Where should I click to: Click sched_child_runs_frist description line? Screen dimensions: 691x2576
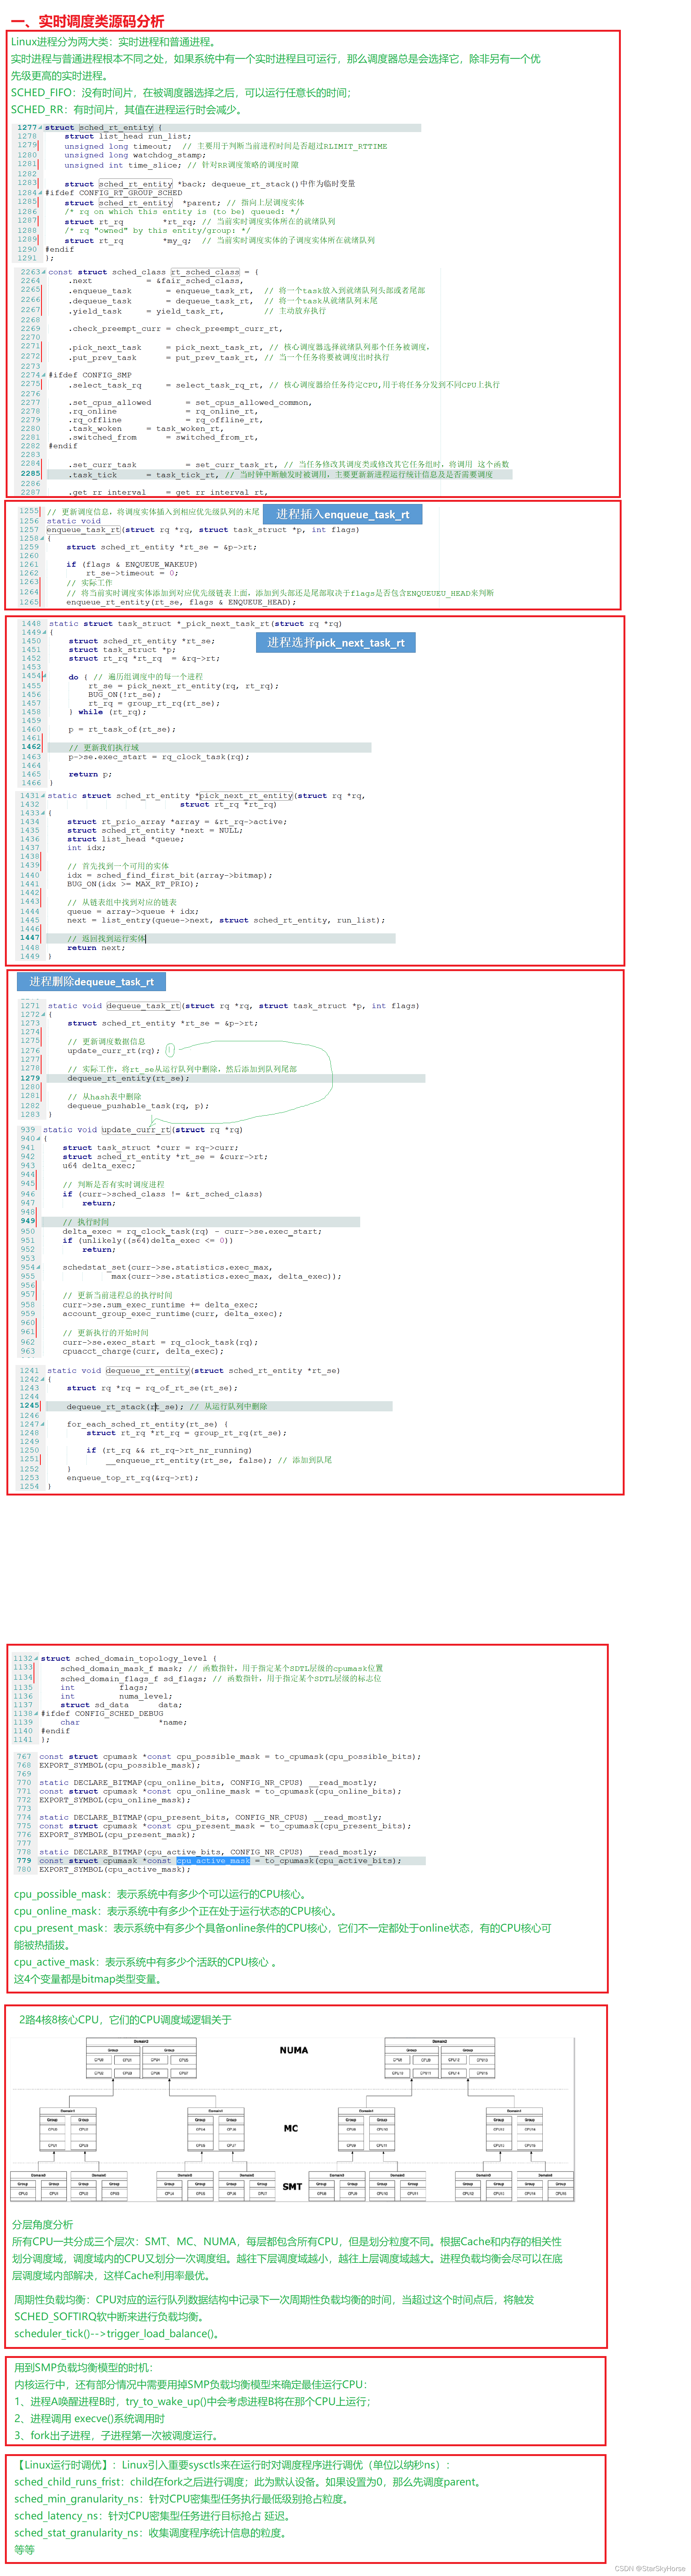pos(248,2482)
